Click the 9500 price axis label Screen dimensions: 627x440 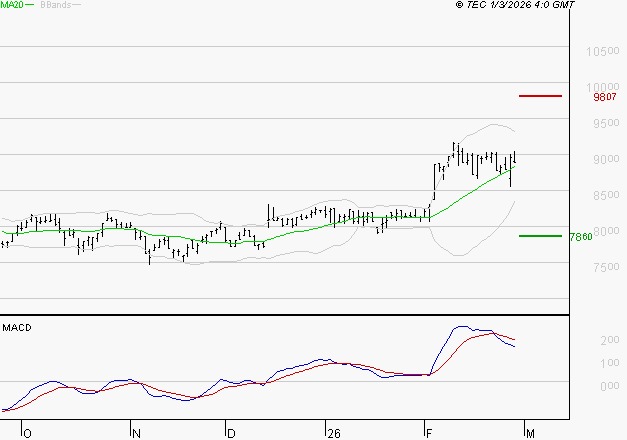coord(606,123)
